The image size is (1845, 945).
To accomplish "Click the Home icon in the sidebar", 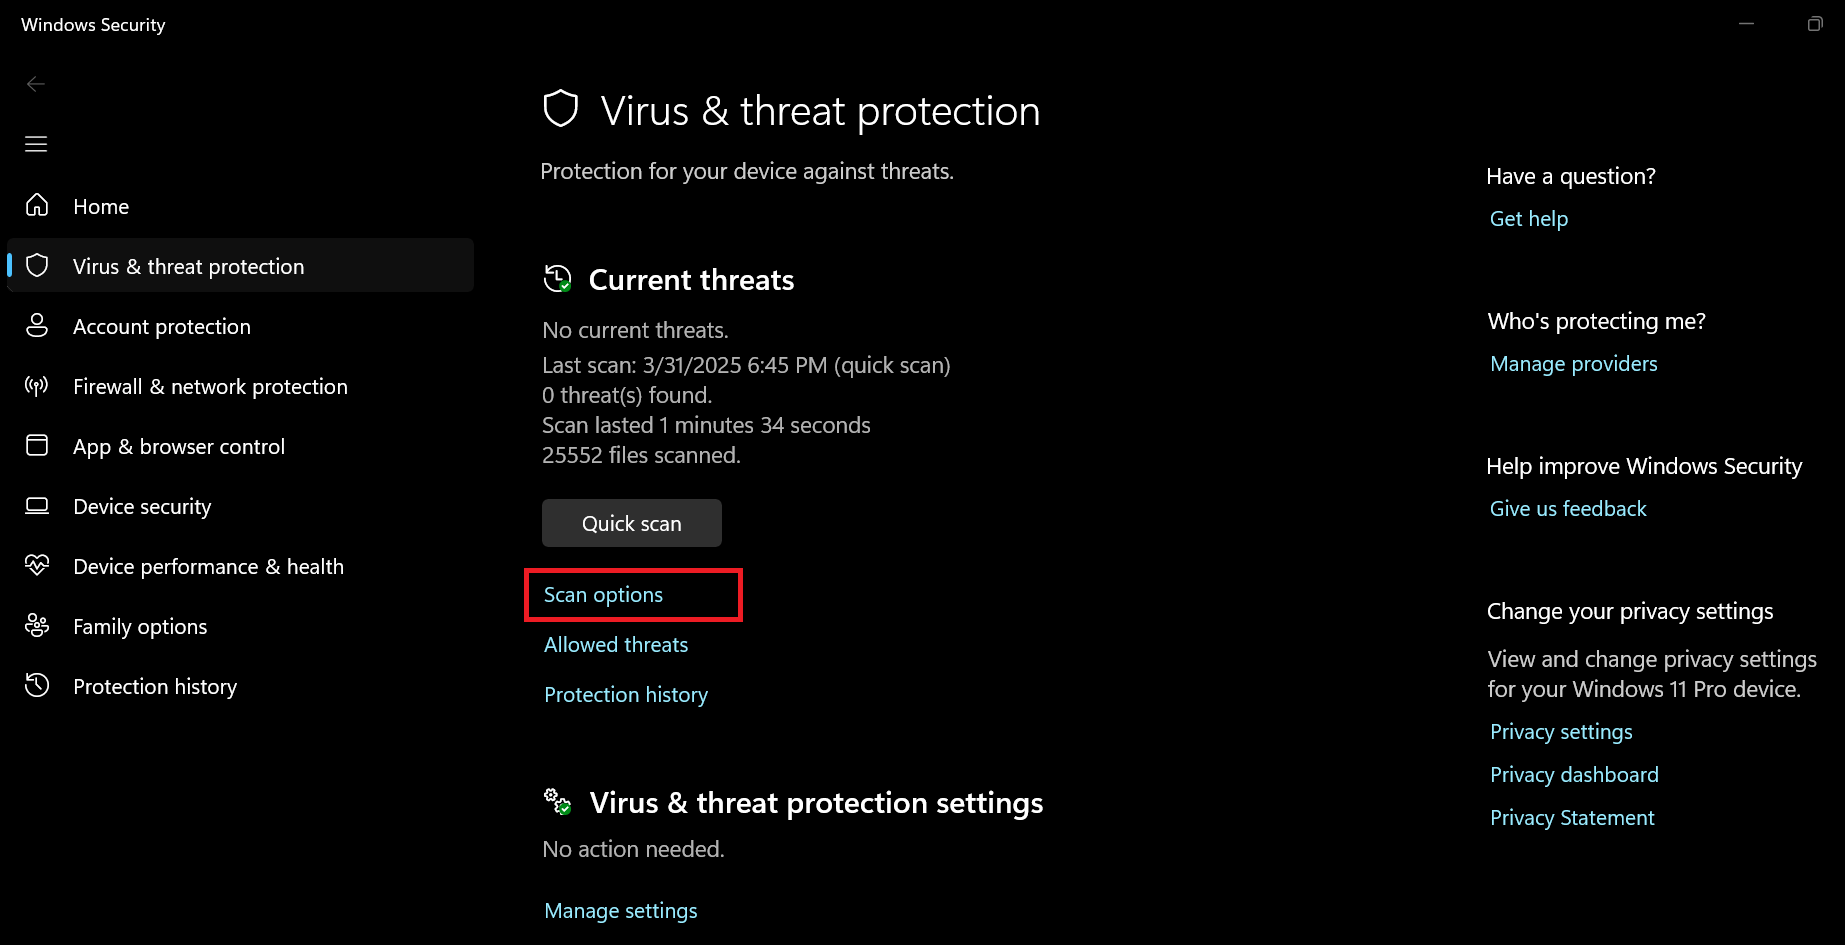I will (x=37, y=206).
